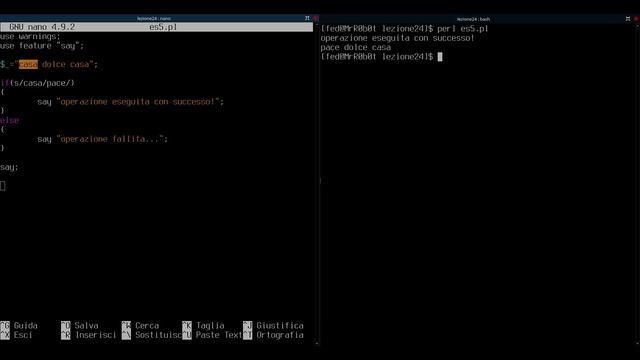Click the ^X Esci shortcut in nano
Viewport: 640px width, 360px height.
pos(16,335)
